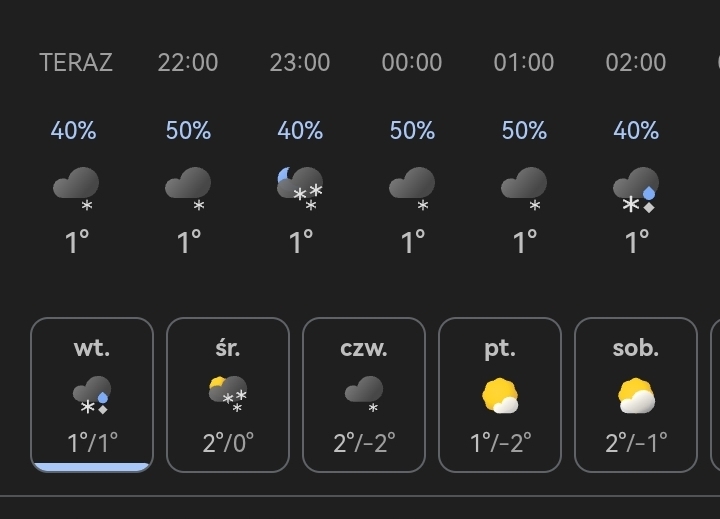Click the 22:00 snow cloud icon
Viewport: 720px width, 519px height.
click(188, 189)
